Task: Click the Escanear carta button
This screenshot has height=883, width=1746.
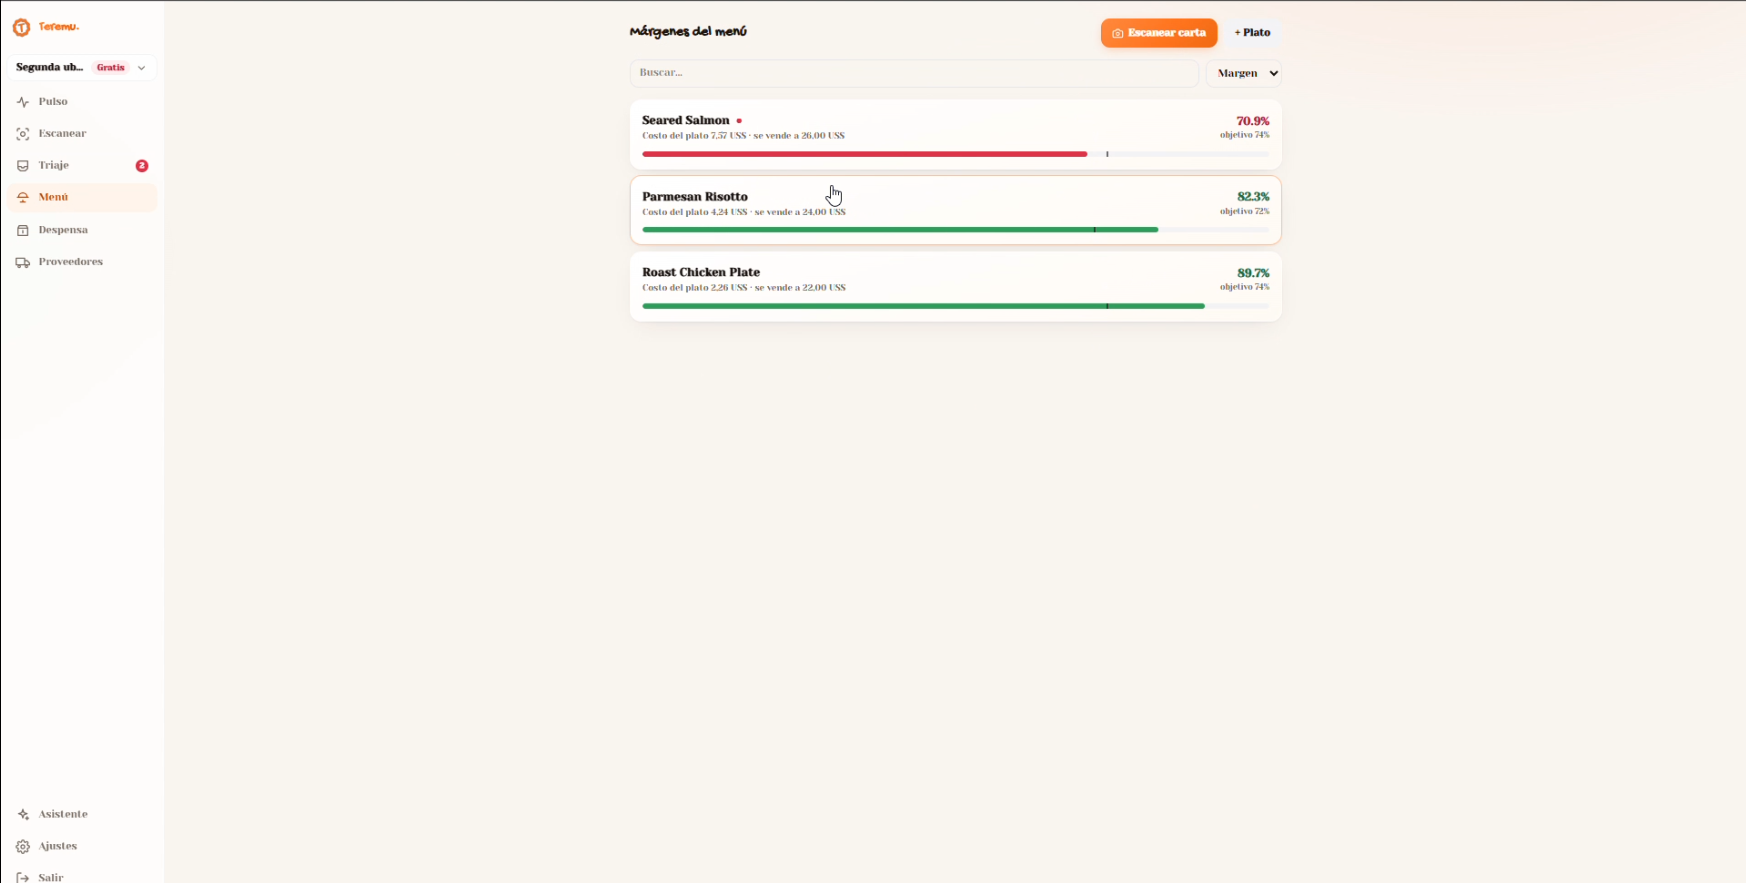Action: pos(1159,33)
